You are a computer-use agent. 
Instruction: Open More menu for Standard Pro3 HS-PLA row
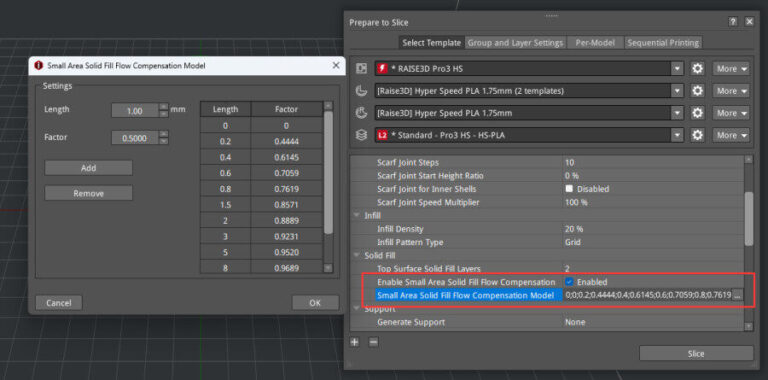pyautogui.click(x=731, y=135)
